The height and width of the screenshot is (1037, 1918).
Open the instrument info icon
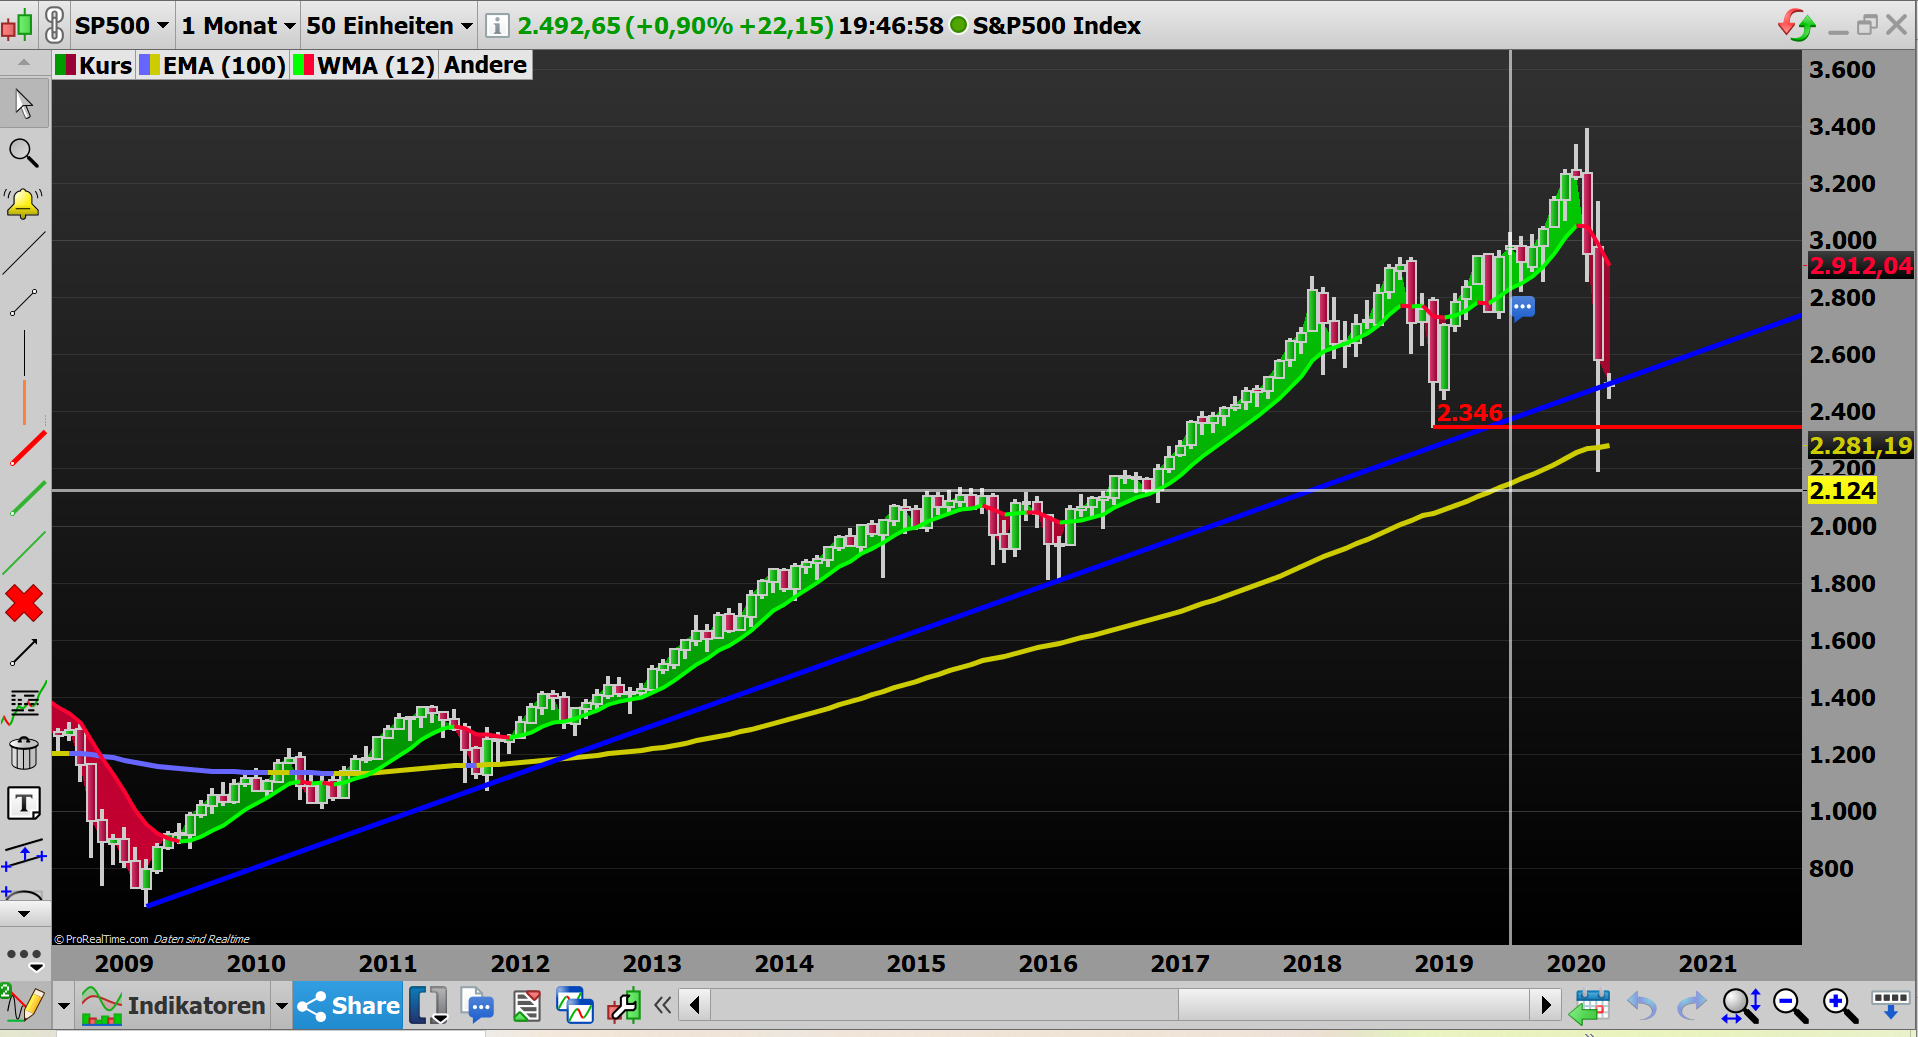(x=497, y=25)
